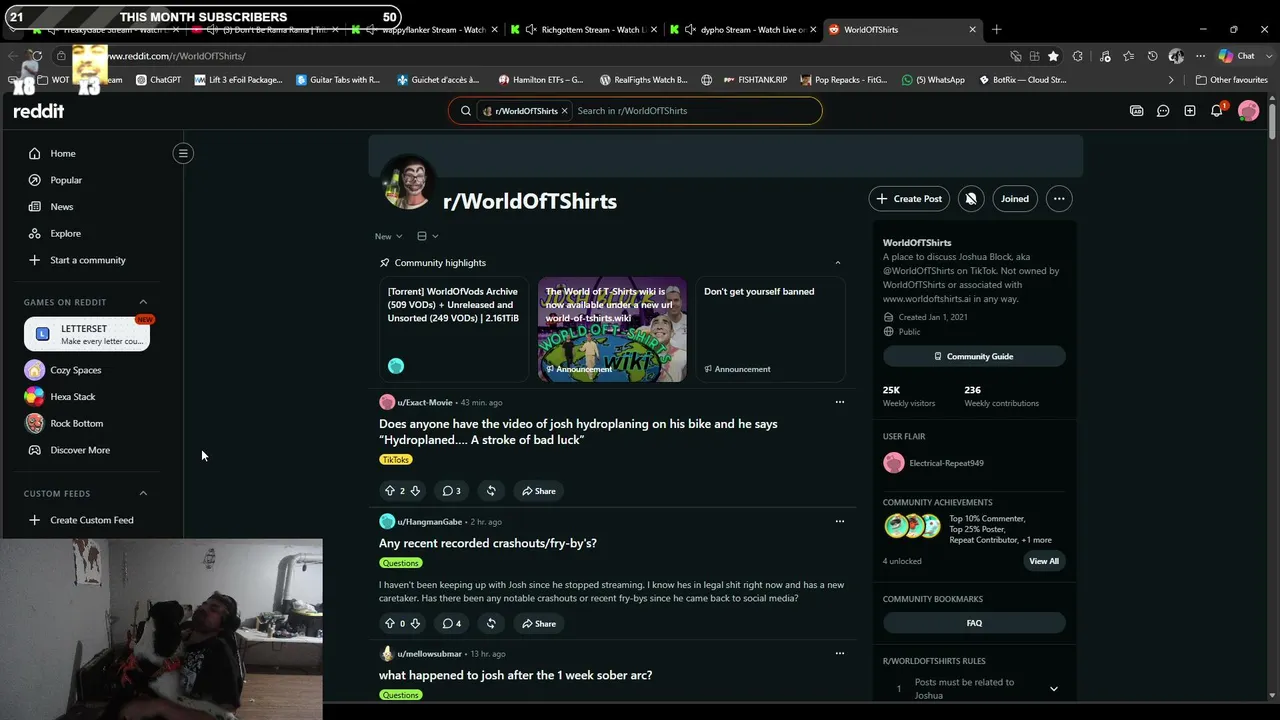Screen dimensions: 1280x720
Task: Collapse the Community highlights section
Action: (x=838, y=263)
